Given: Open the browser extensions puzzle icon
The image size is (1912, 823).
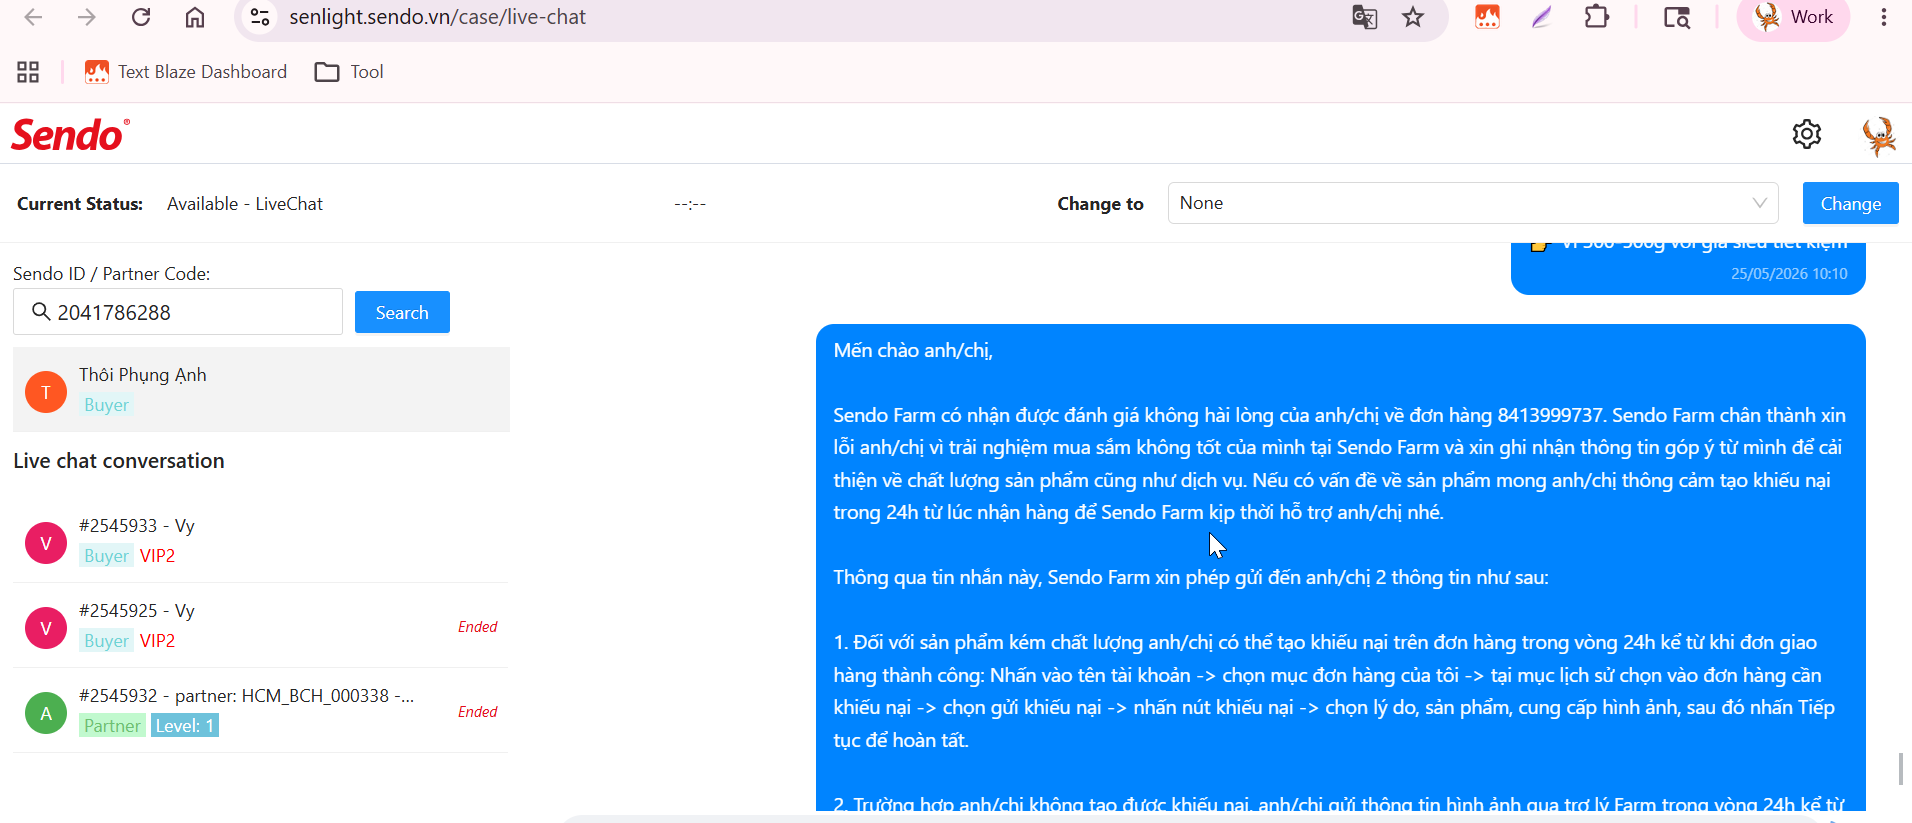Looking at the screenshot, I should [1597, 17].
